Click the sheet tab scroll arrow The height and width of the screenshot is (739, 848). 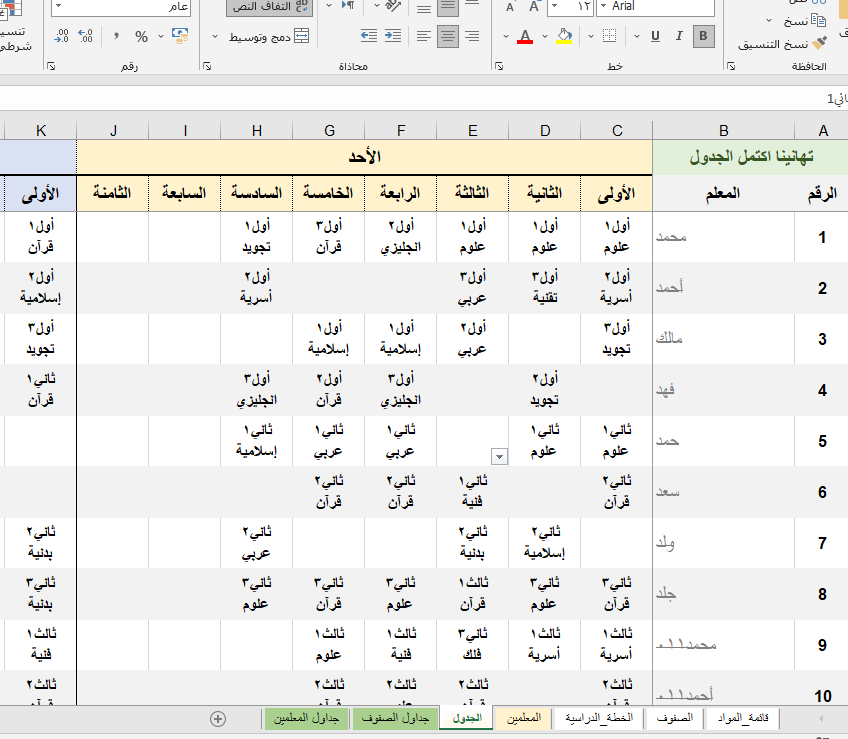[821, 719]
